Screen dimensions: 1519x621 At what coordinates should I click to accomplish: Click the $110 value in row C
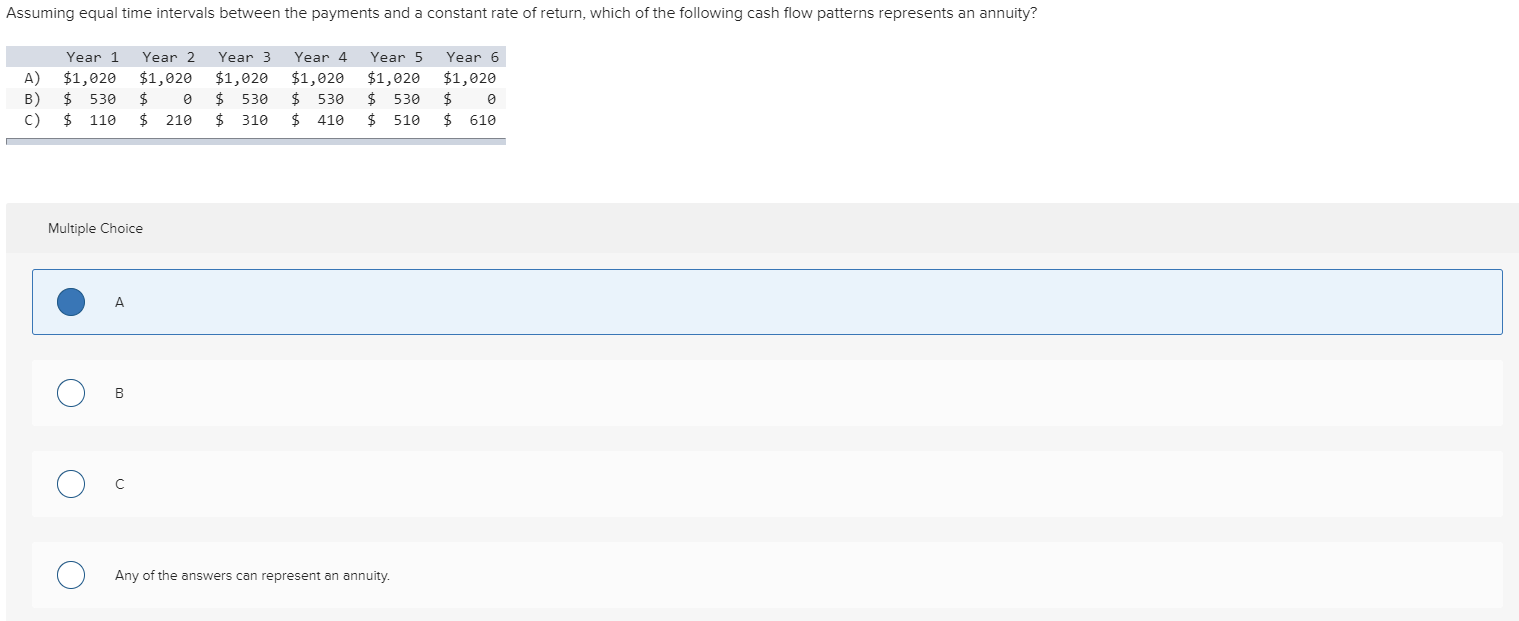pyautogui.click(x=91, y=119)
